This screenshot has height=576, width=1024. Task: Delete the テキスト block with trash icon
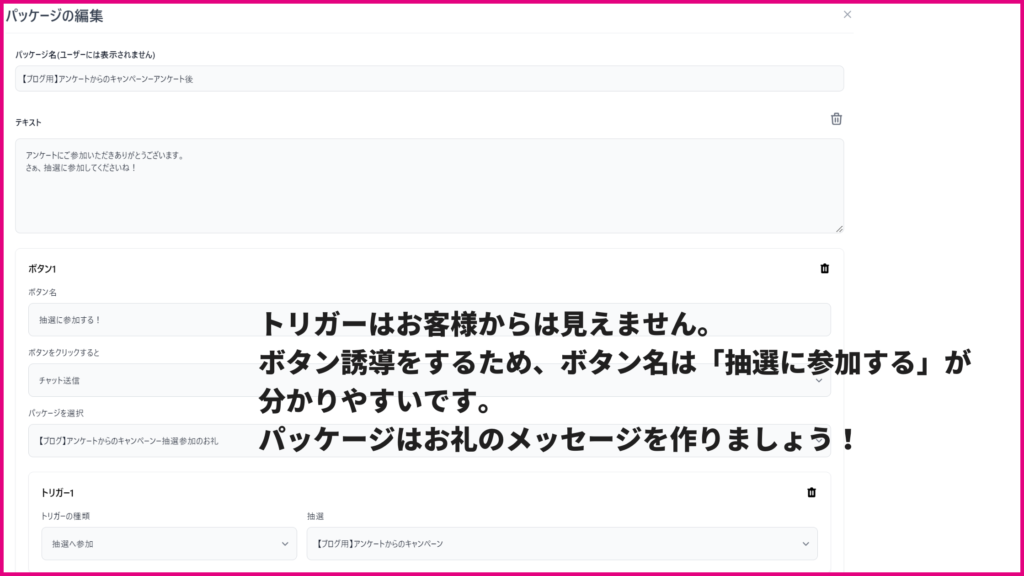tap(836, 119)
